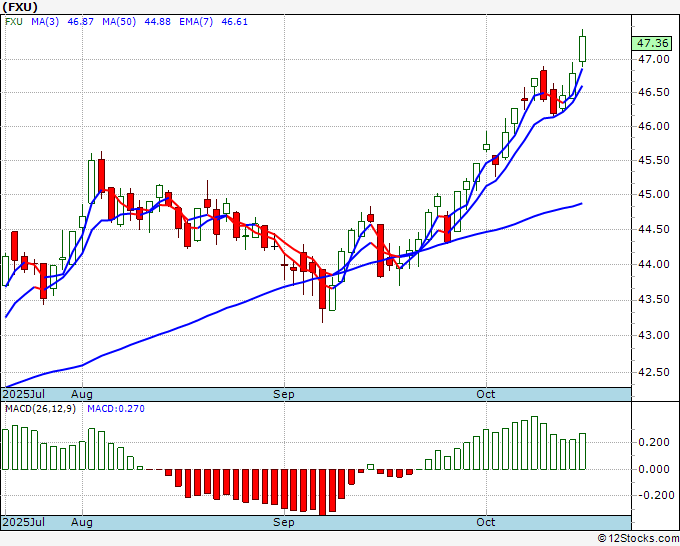The width and height of the screenshot is (680, 546).
Task: Click 2025Jul on the MACD panel axis
Action: (23, 522)
